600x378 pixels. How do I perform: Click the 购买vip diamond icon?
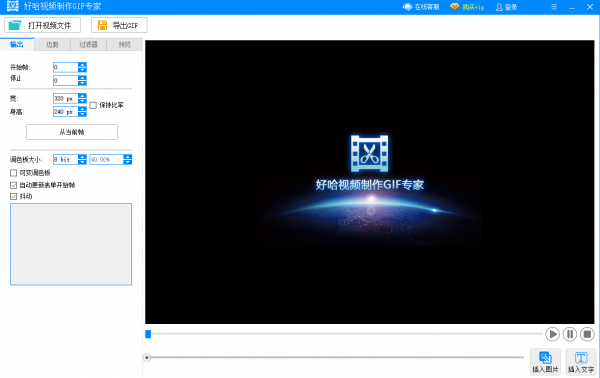click(x=454, y=7)
